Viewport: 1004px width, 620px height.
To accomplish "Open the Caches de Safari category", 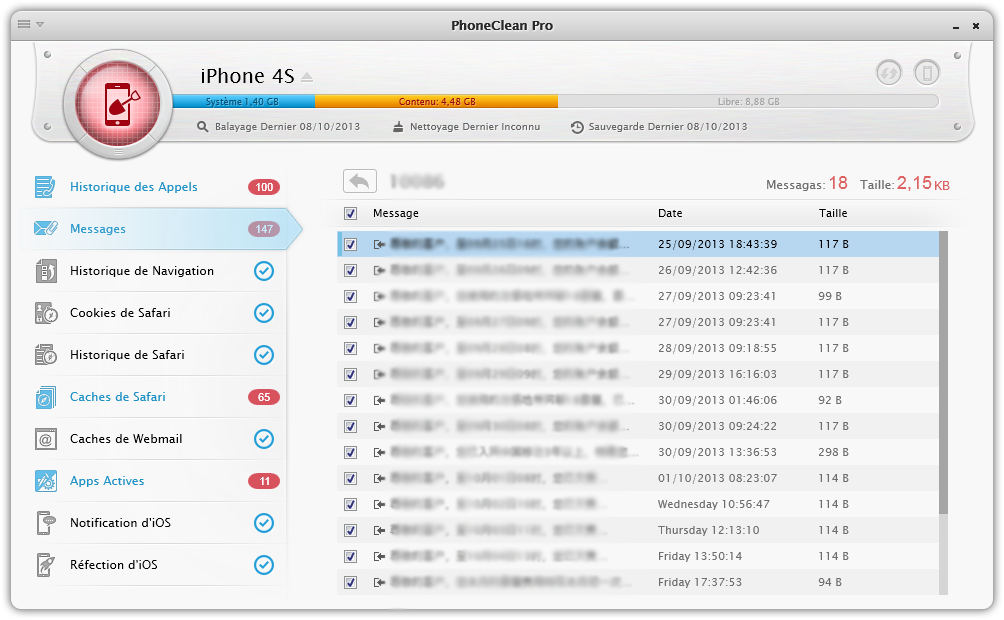I will (x=156, y=397).
